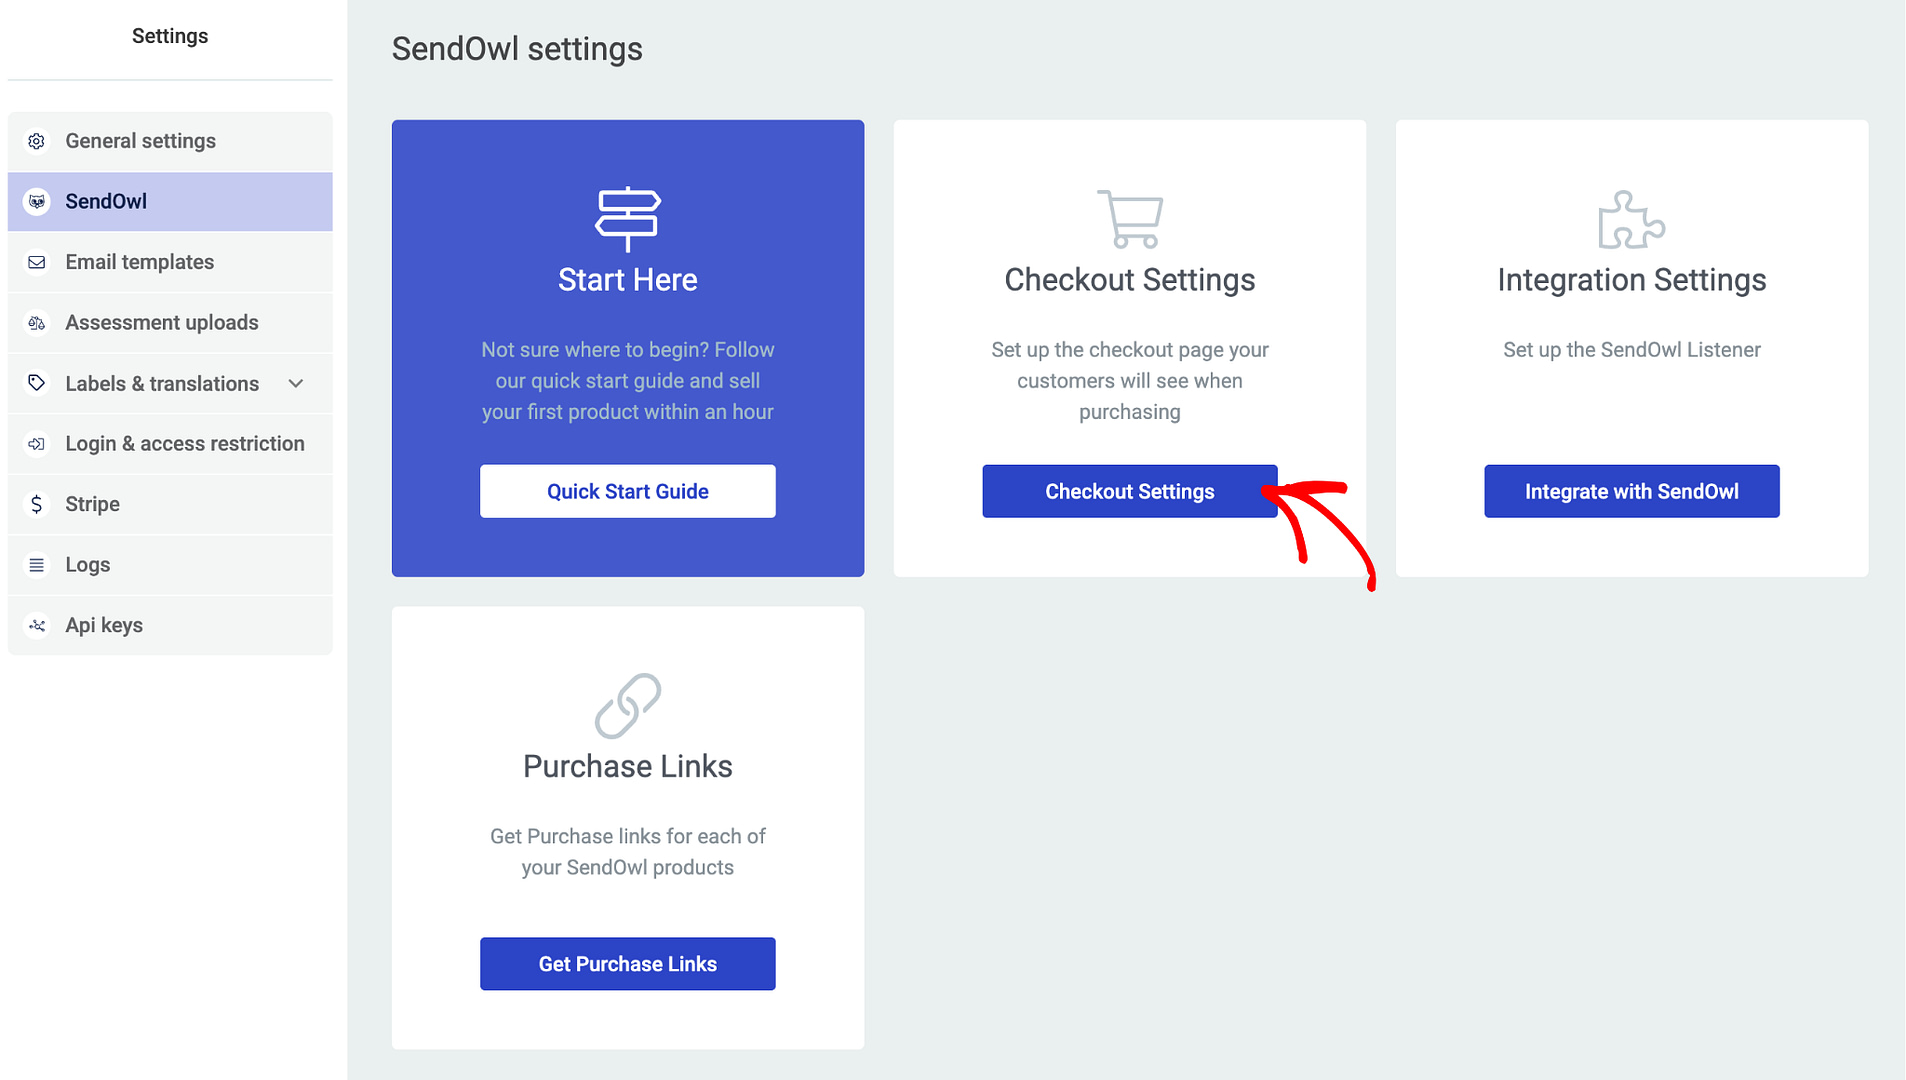Select Email templates in the sidebar
1906x1080 pixels.
(x=139, y=262)
